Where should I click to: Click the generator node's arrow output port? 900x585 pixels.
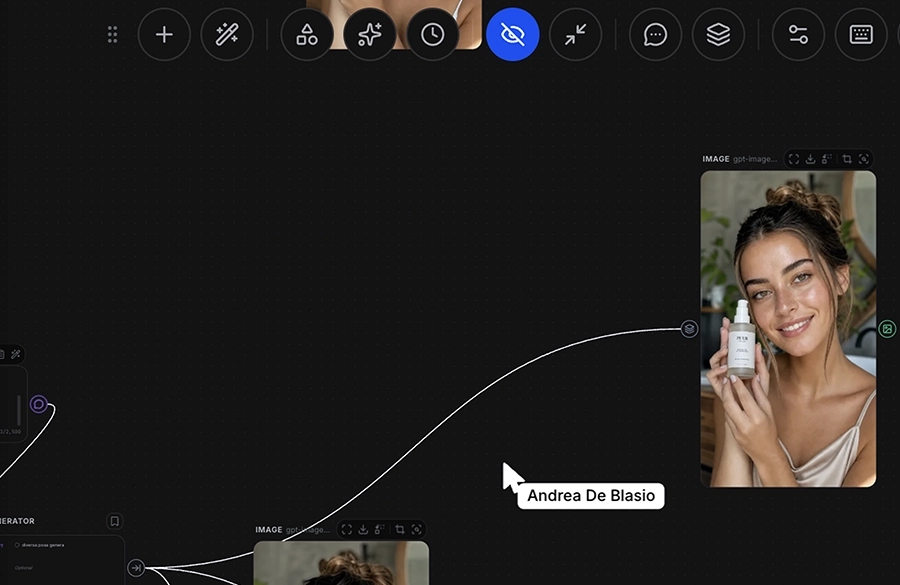coord(136,568)
